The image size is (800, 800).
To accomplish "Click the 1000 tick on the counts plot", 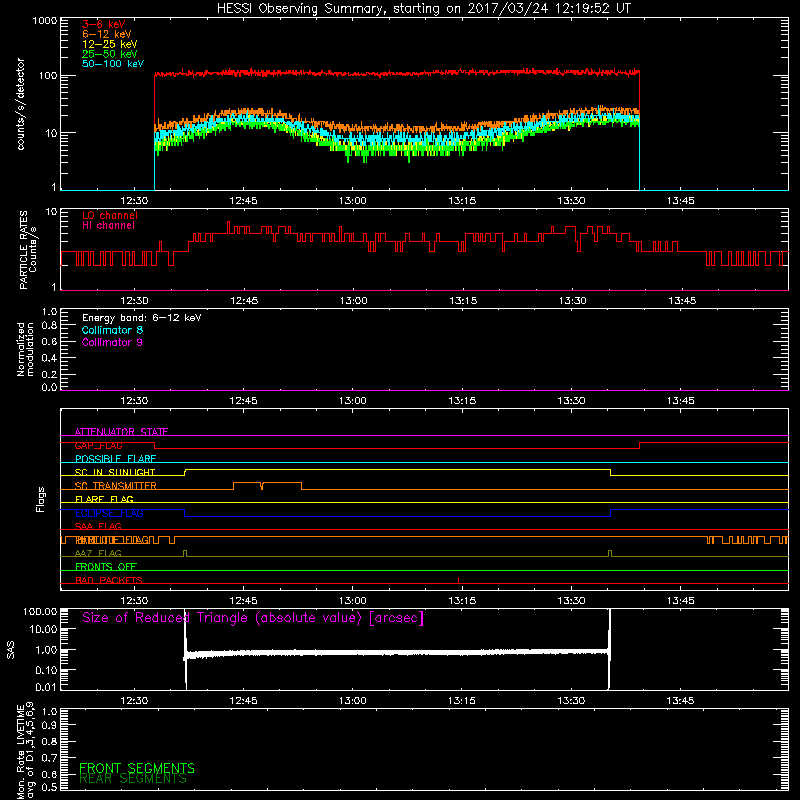I will click(45, 21).
